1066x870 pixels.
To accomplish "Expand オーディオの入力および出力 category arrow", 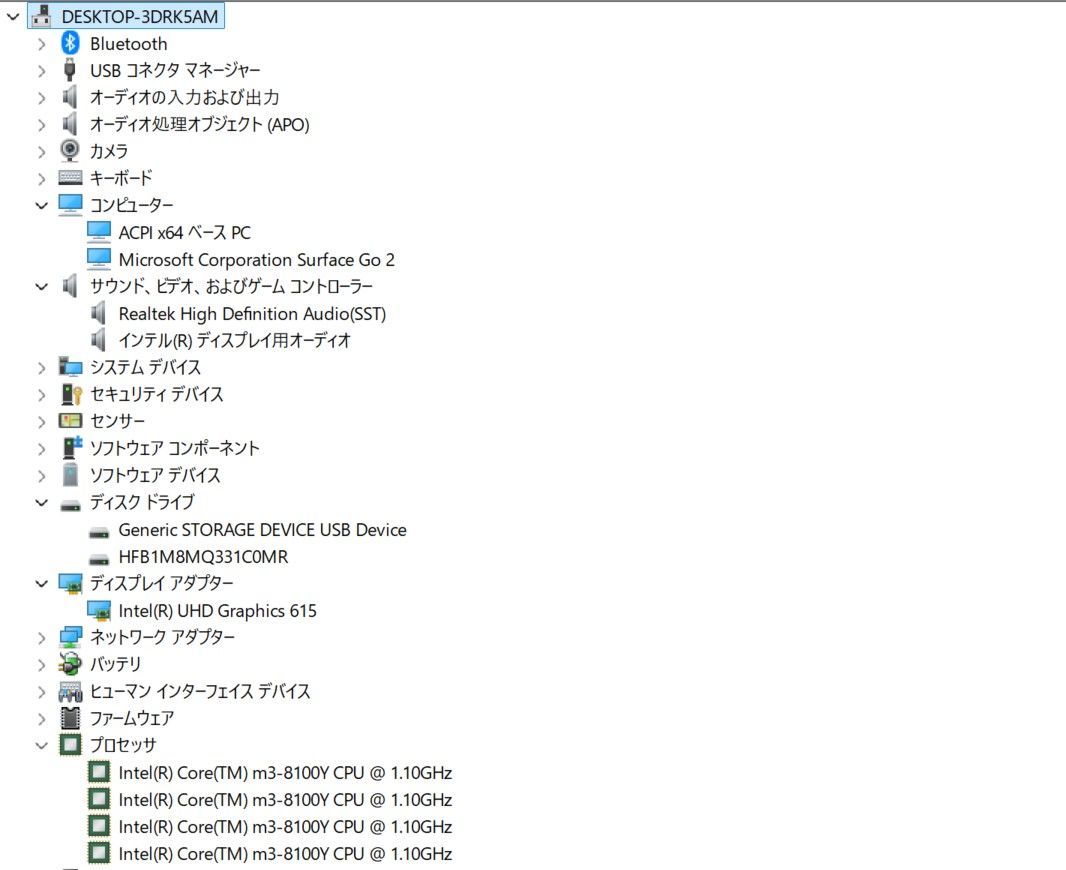I will 41,98.
